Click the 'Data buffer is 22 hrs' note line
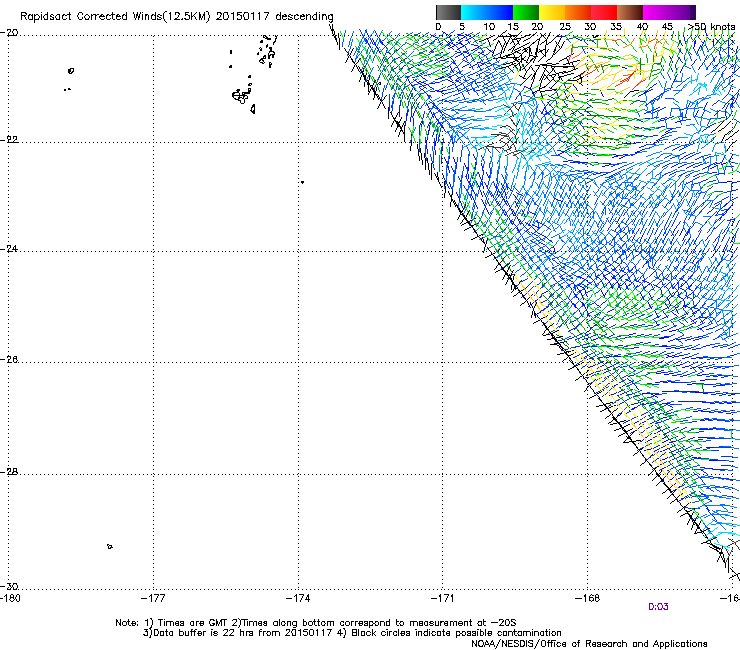740x650 pixels. tap(352, 633)
